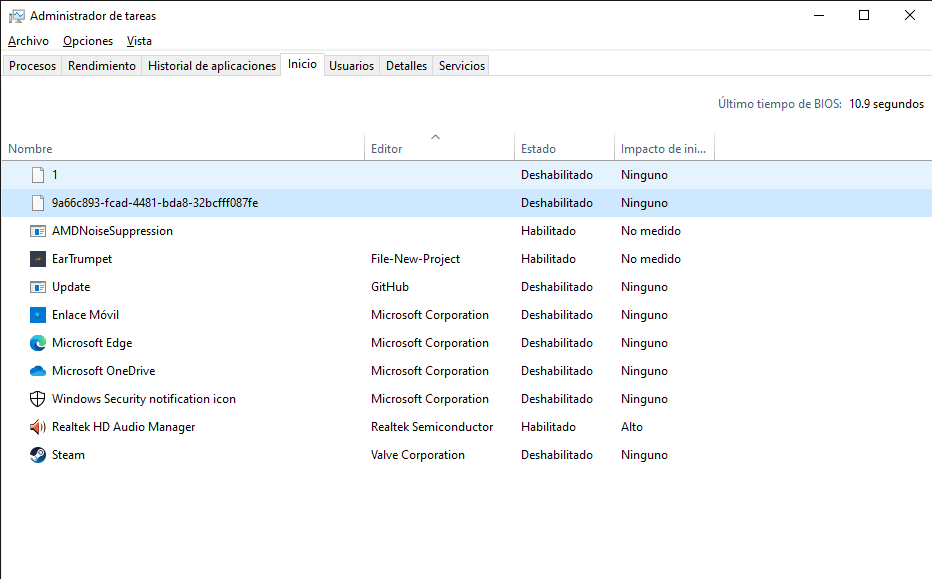
Task: Click the Windows Security shield icon
Action: [37, 399]
